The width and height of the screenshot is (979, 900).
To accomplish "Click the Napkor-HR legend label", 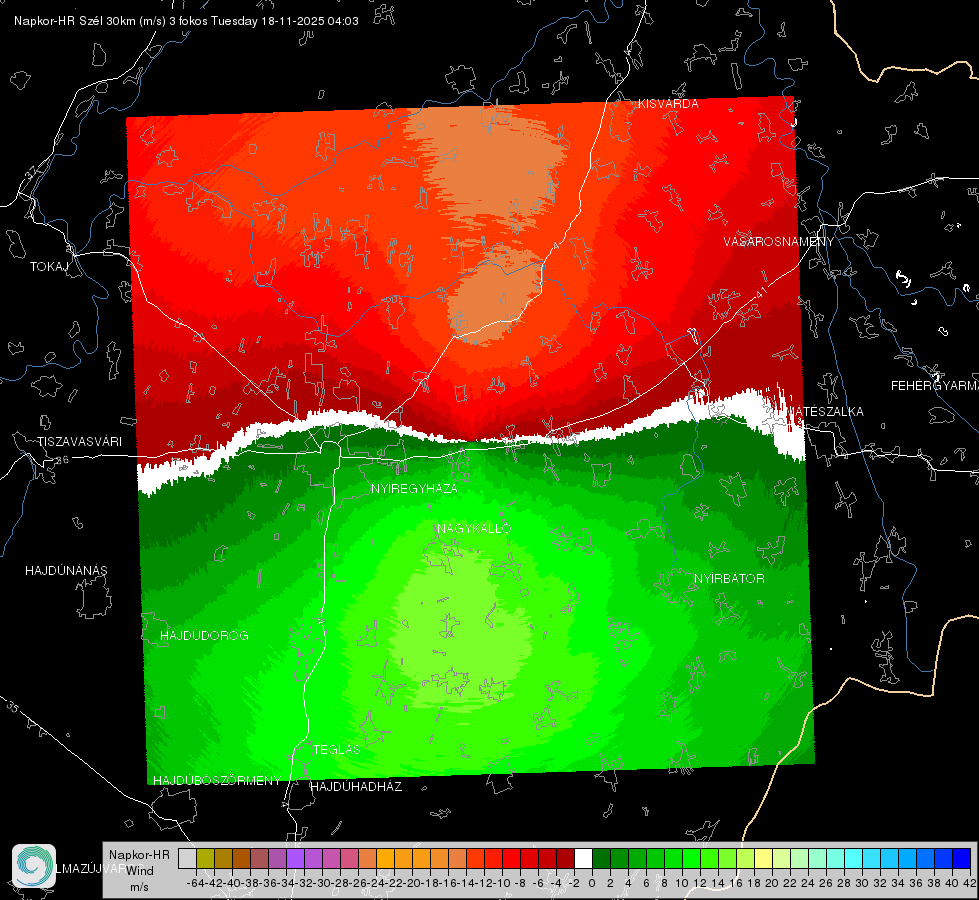I will point(139,854).
